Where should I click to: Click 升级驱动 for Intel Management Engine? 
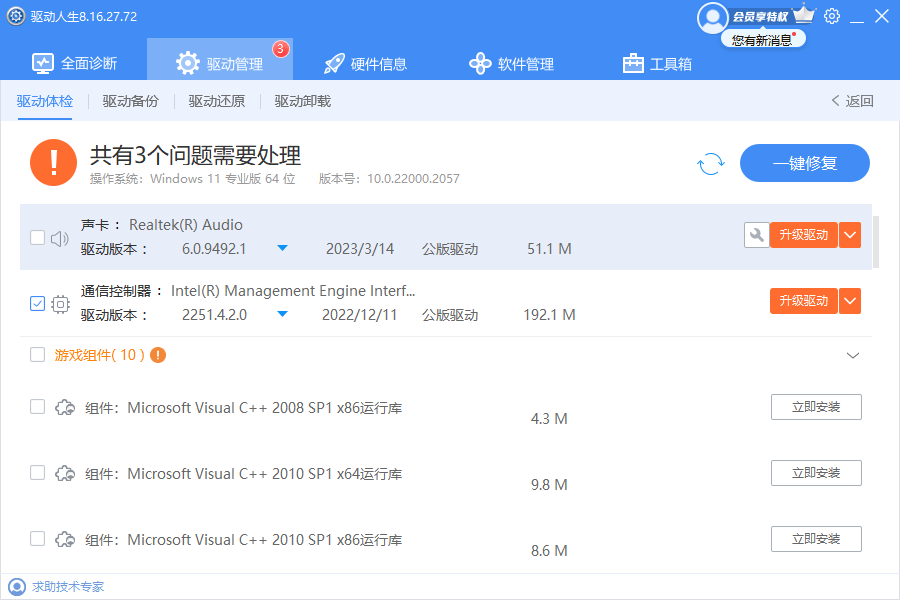804,301
